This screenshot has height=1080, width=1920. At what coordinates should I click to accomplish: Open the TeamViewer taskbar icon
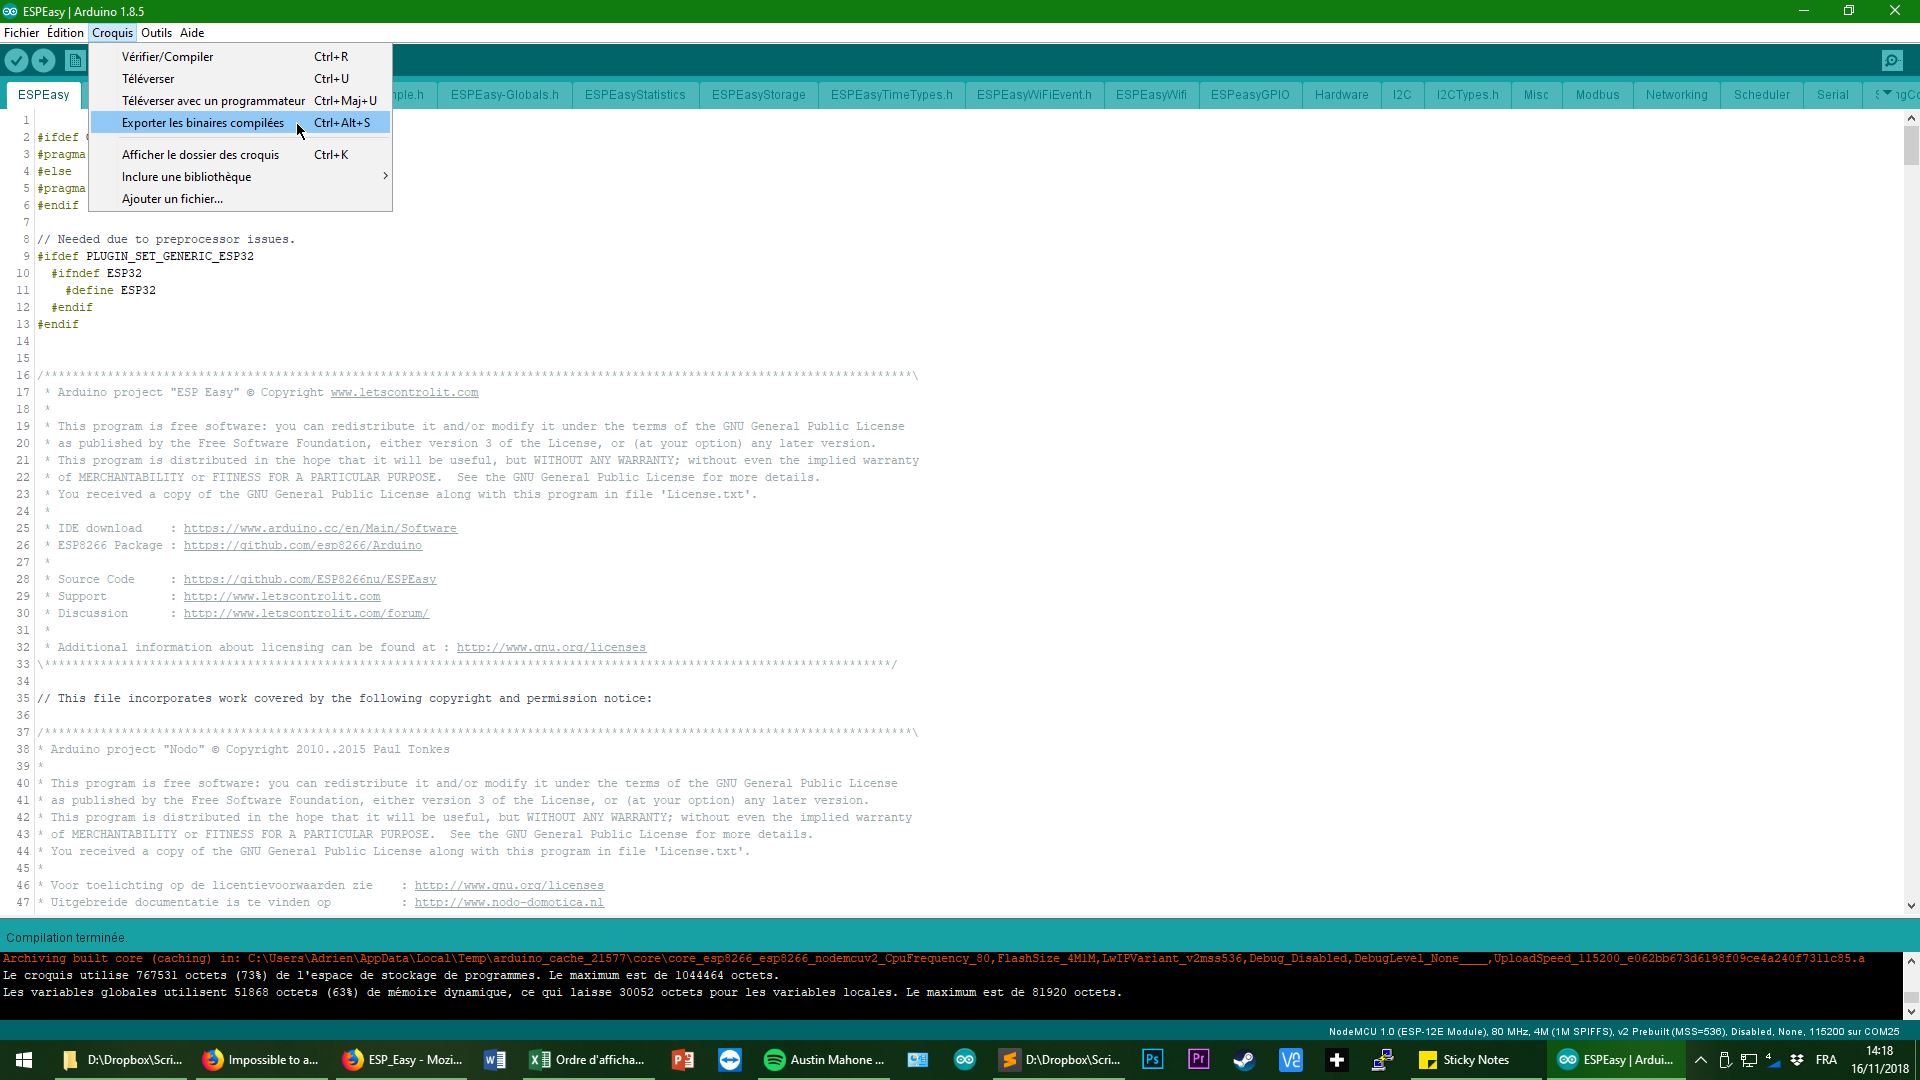(730, 1060)
